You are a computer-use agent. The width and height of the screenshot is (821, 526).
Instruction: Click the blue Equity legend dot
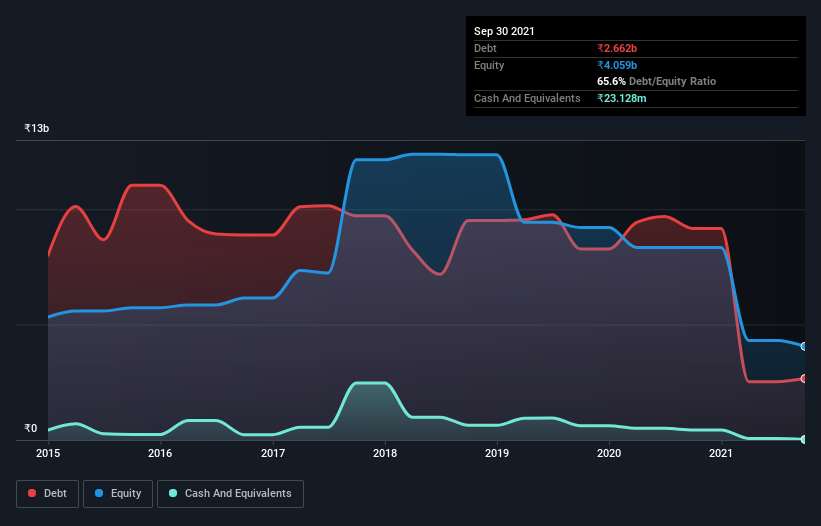[99, 493]
